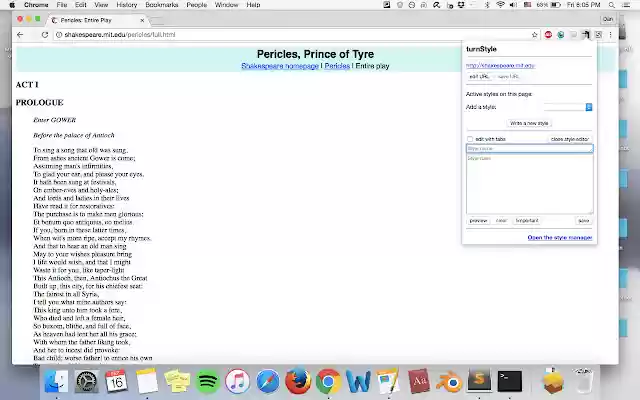Open the Apple menu
The image size is (640, 400).
12,5
